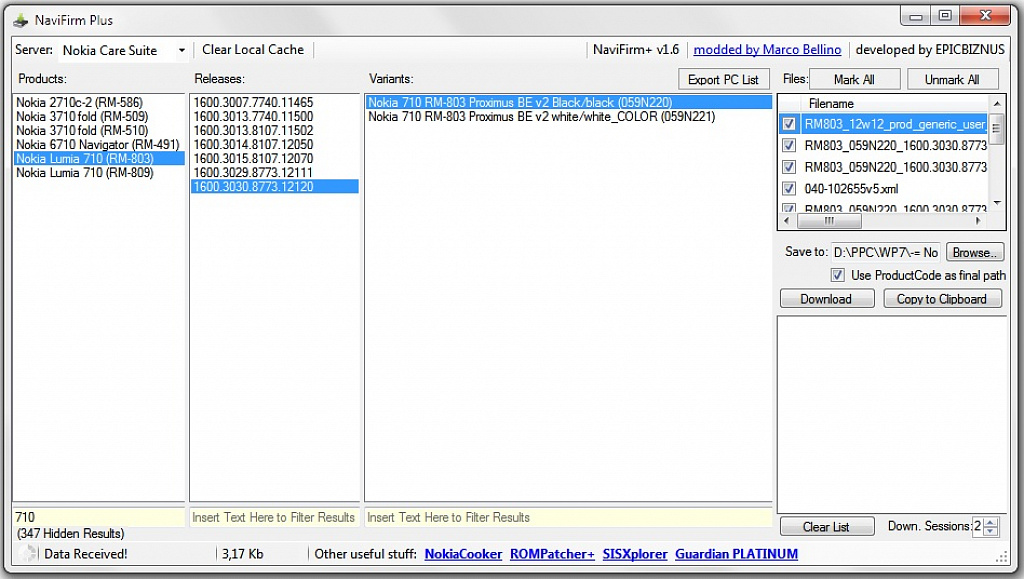Uncheck the RM803_12w12_prod_generic_user file checkbox
The height and width of the screenshot is (579, 1024).
pos(789,123)
